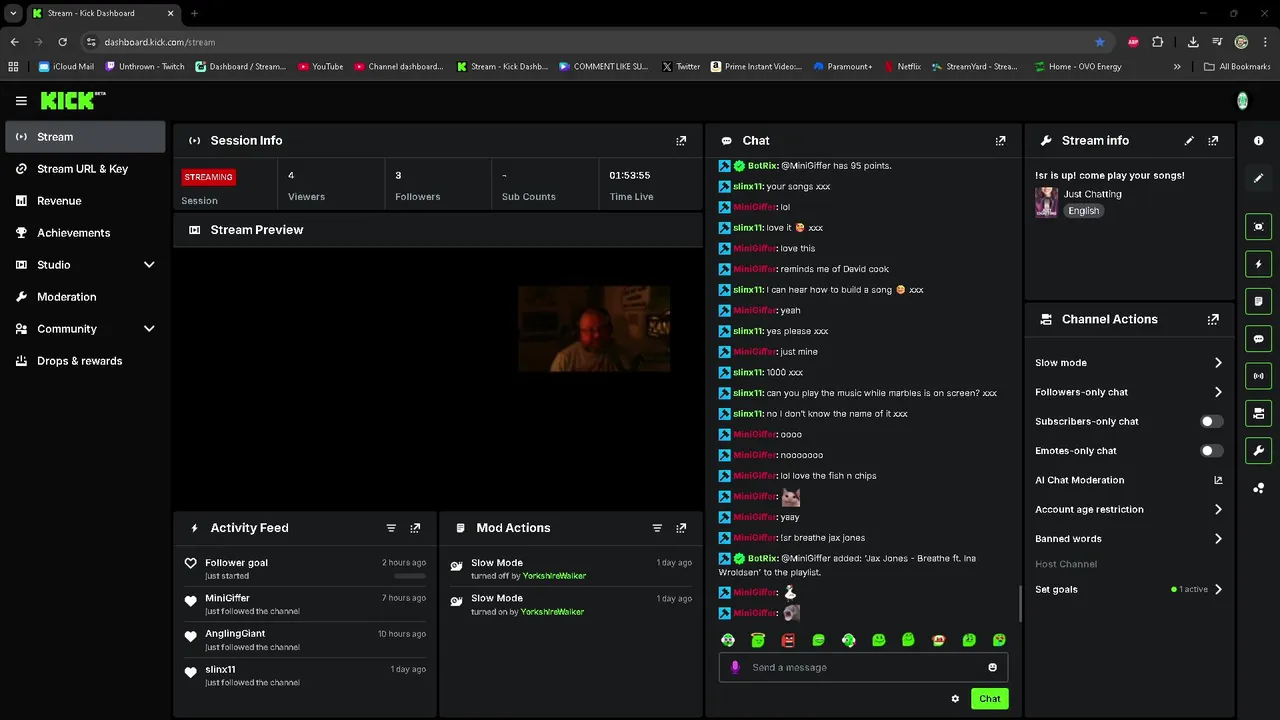Click the green Chat send button
1280x720 pixels.
pyautogui.click(x=989, y=699)
